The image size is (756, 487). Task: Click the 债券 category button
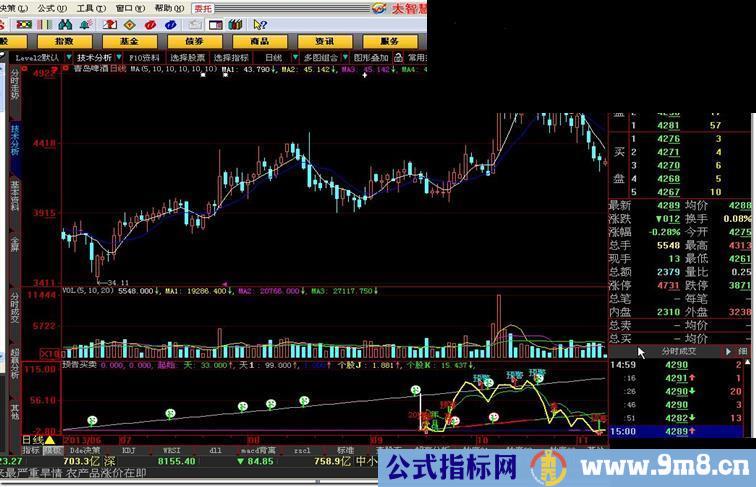195,41
